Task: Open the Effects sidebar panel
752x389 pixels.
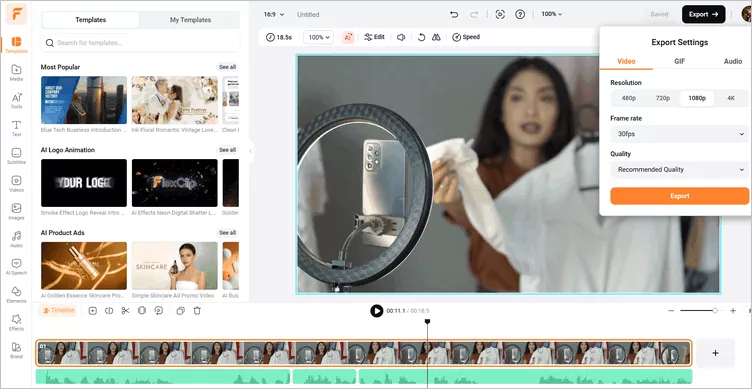Action: [x=16, y=322]
